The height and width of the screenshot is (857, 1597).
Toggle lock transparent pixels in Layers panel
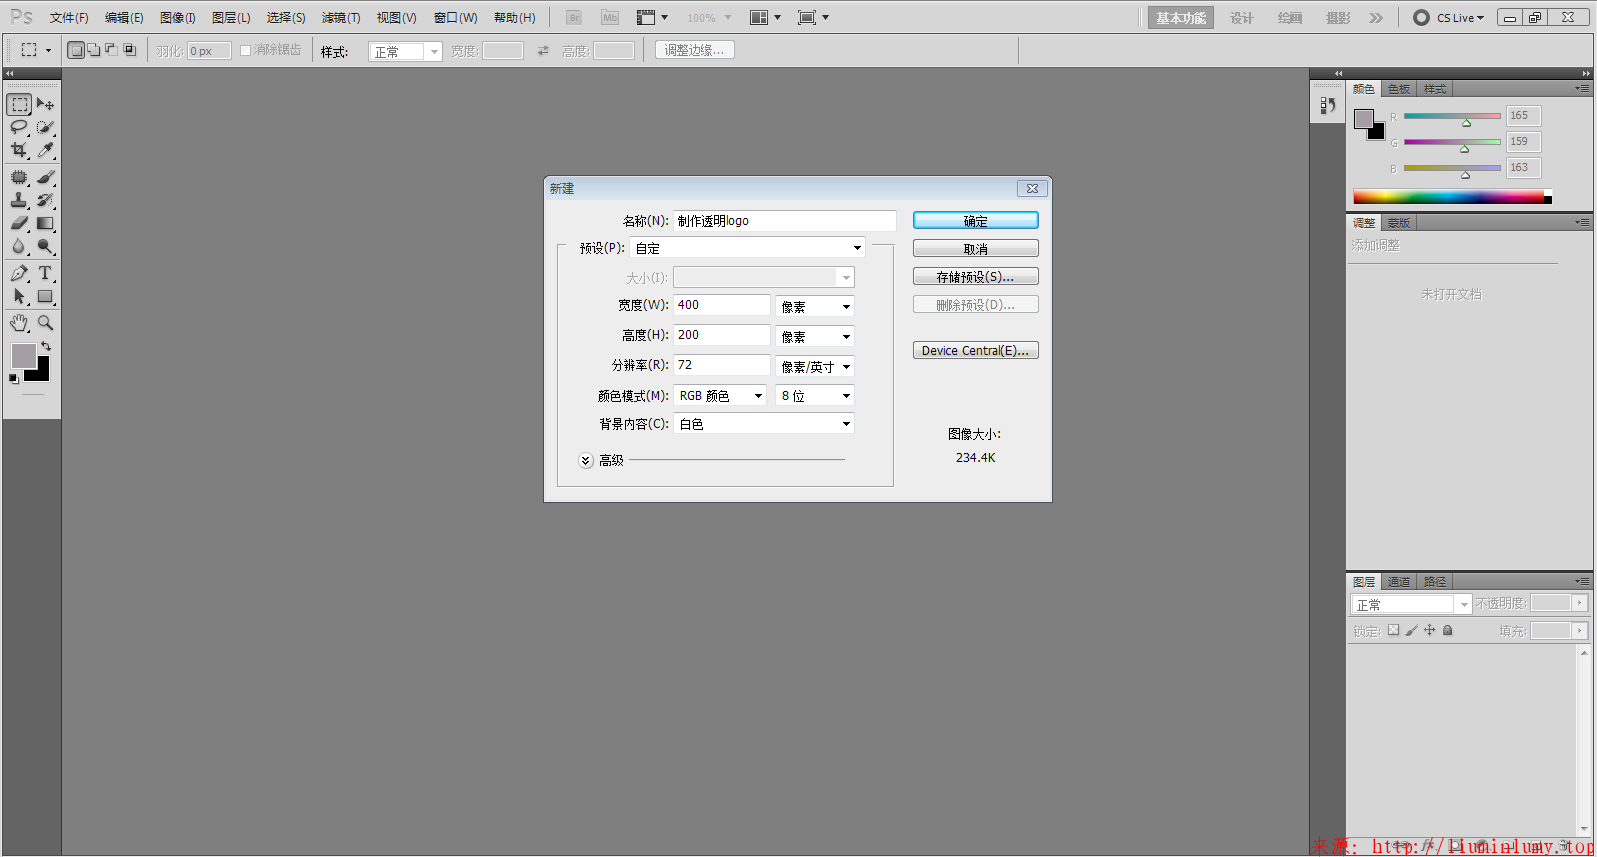point(1393,630)
